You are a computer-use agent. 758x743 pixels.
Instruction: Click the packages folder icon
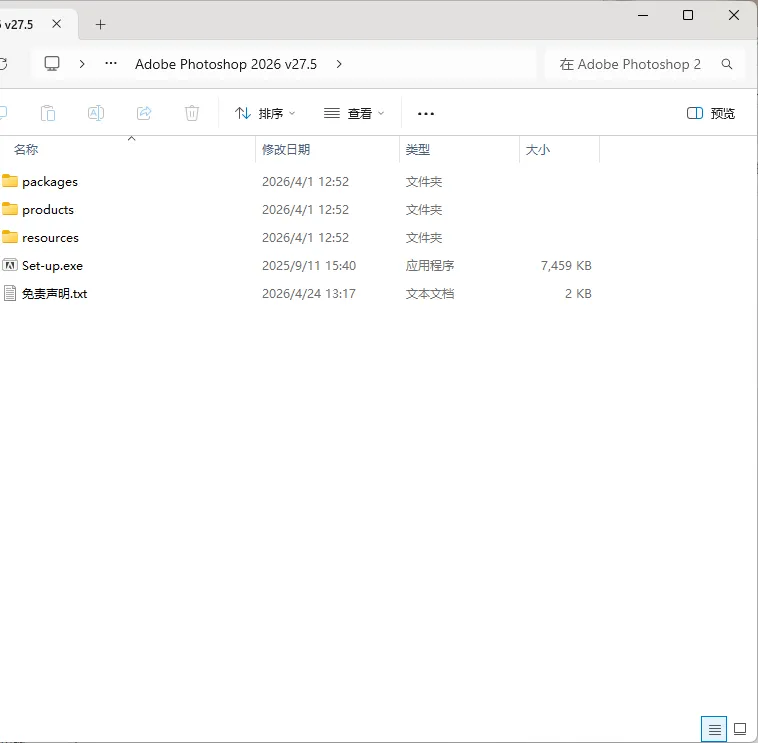point(10,181)
